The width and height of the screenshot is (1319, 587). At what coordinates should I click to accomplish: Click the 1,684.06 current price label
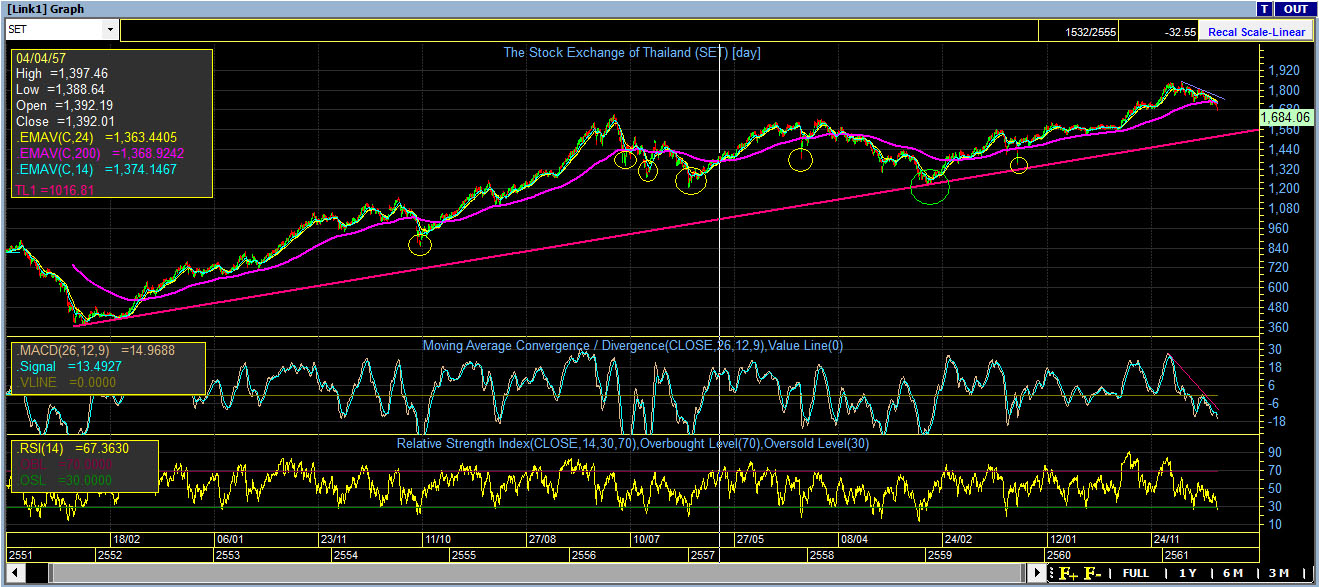click(1285, 117)
